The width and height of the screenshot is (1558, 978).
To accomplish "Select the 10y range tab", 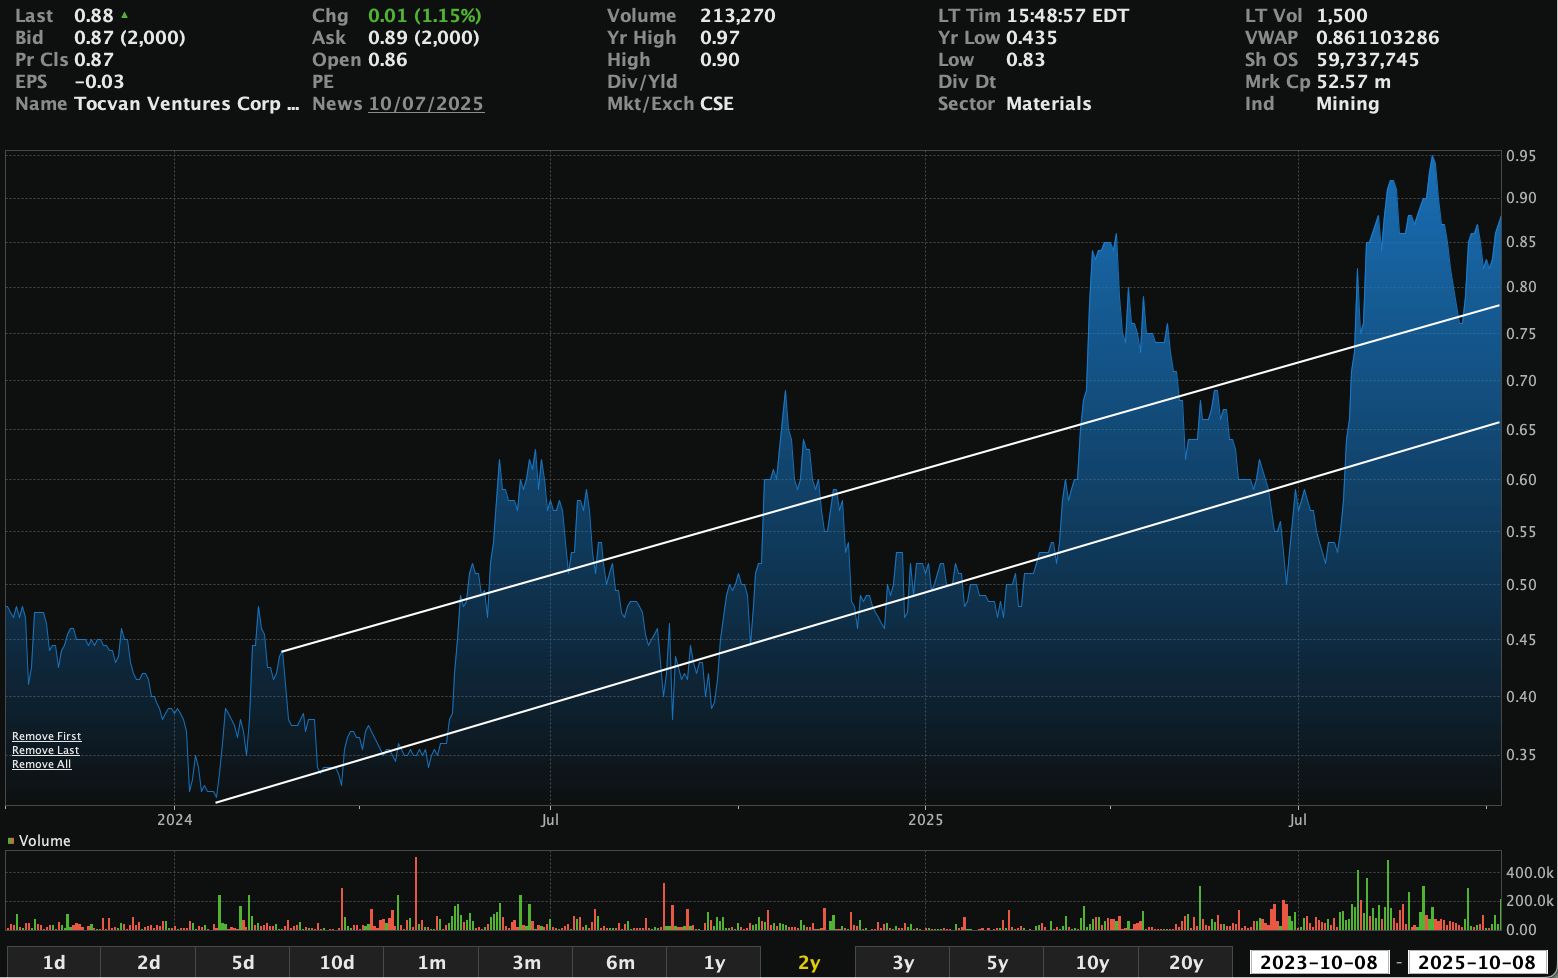I will pyautogui.click(x=1091, y=962).
